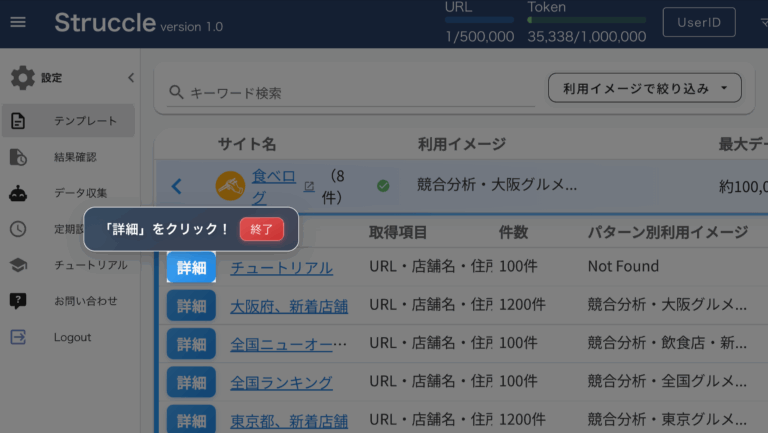Click the 設定 gear icon
Screen dimensions: 768x433
coord(22,77)
